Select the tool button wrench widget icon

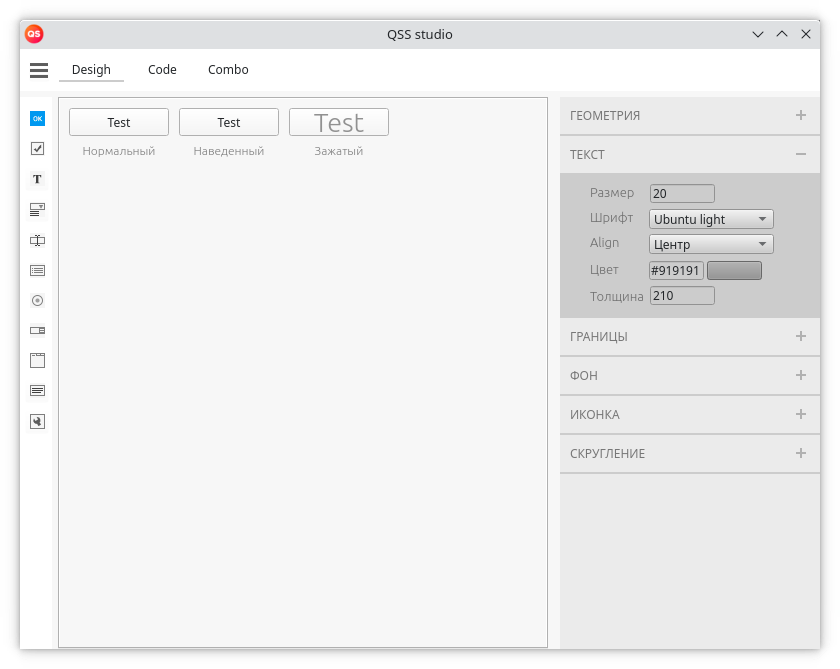coord(36,421)
